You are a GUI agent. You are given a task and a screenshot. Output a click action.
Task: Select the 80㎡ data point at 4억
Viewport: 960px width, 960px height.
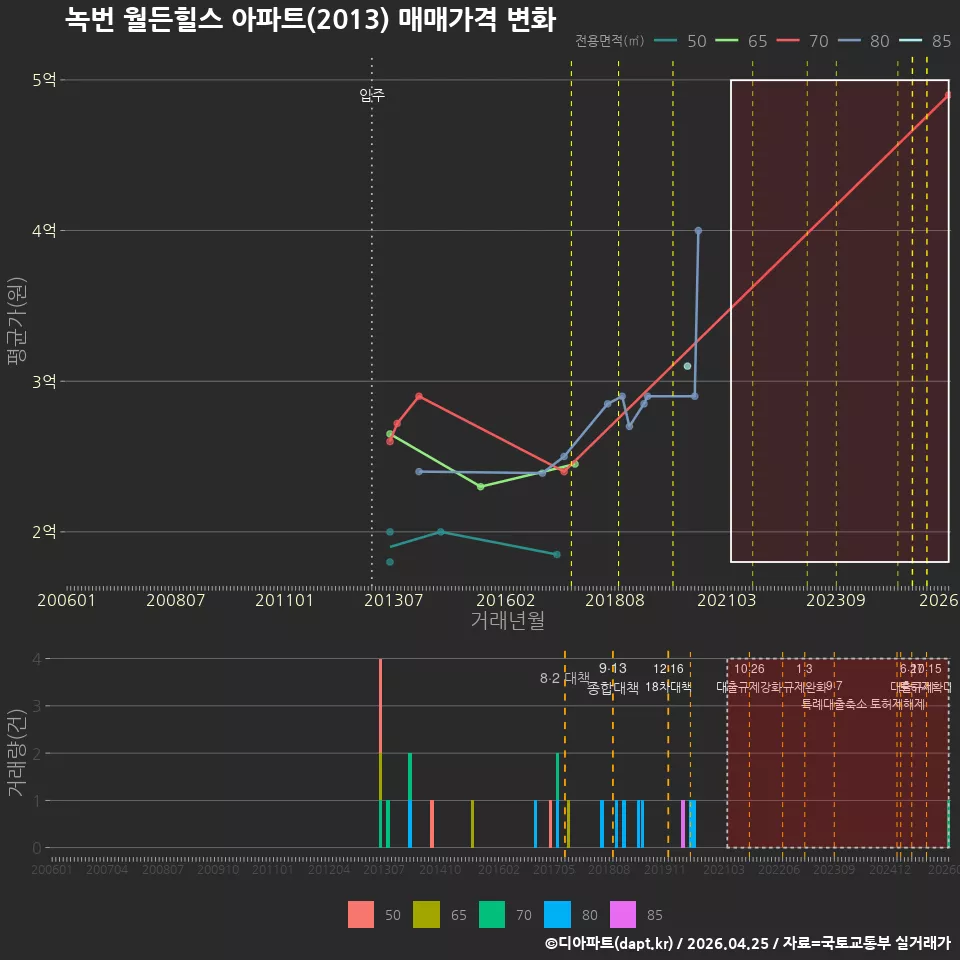tap(698, 231)
